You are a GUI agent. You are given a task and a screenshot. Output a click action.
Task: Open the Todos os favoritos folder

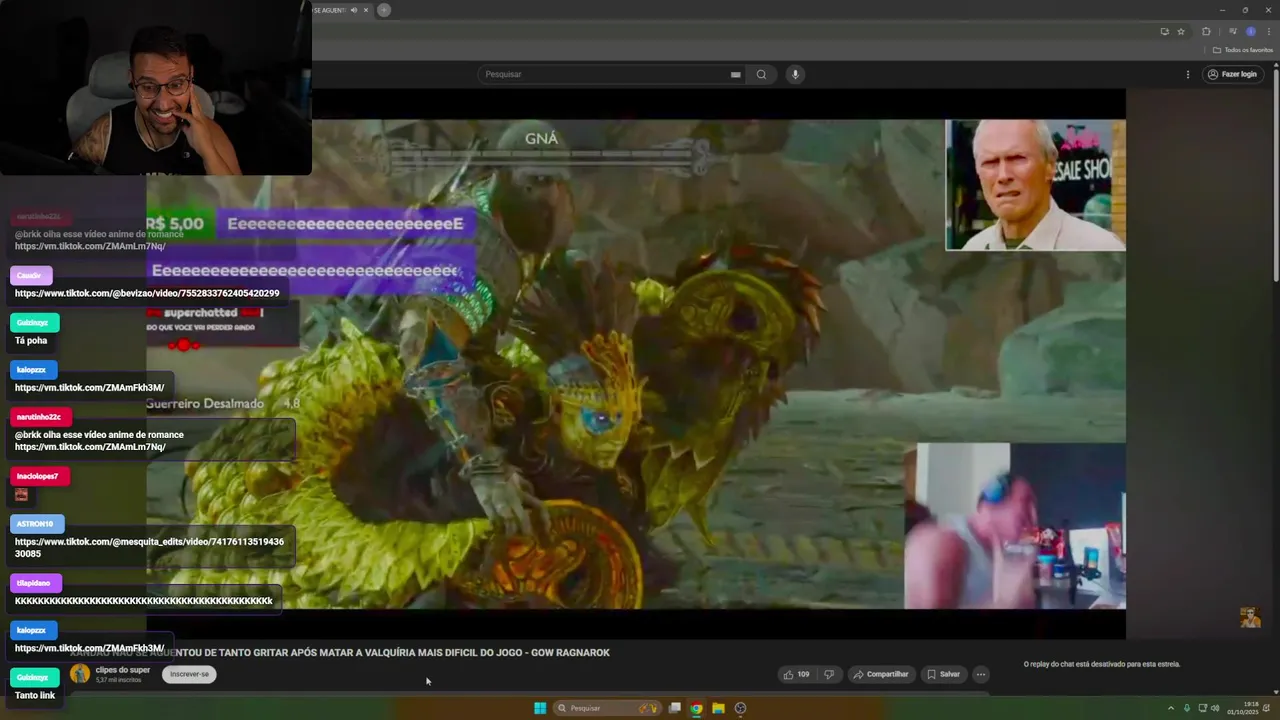coord(1243,50)
